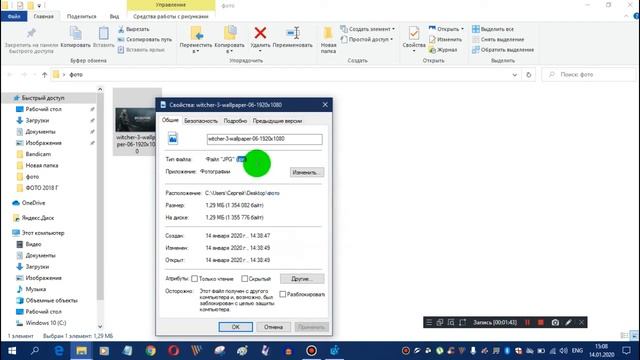Open Previous versions (Предыдущие версии) tab
The width and height of the screenshot is (640, 360).
(277, 121)
